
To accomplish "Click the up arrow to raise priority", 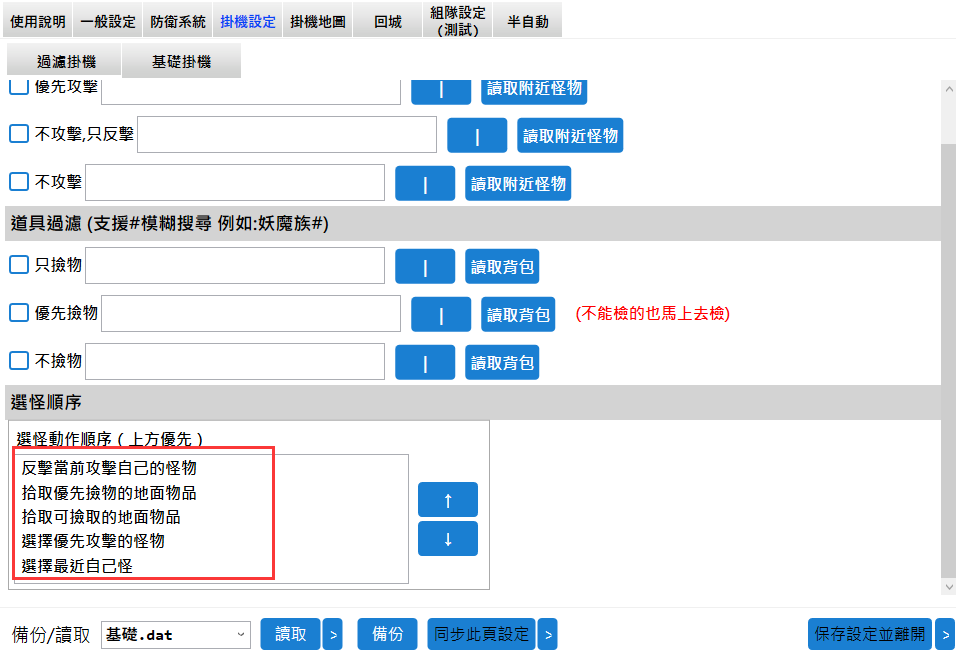I will pos(447,500).
